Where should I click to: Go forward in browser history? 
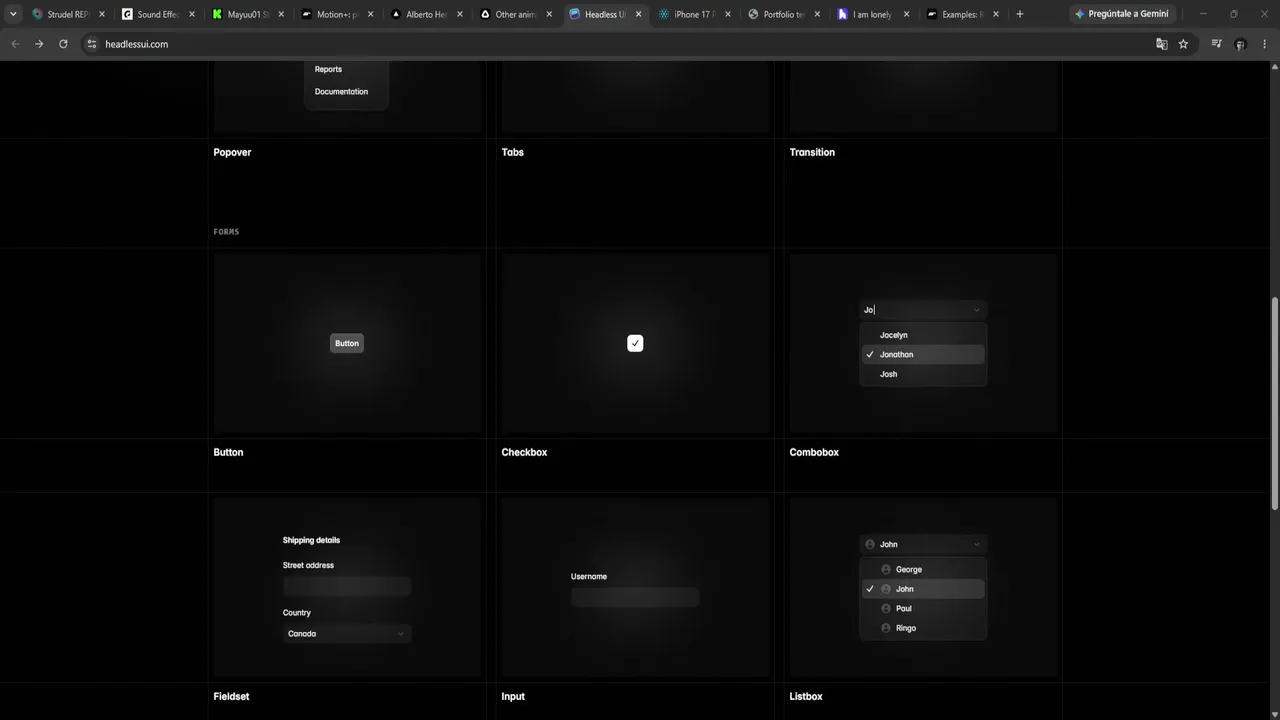[x=39, y=44]
